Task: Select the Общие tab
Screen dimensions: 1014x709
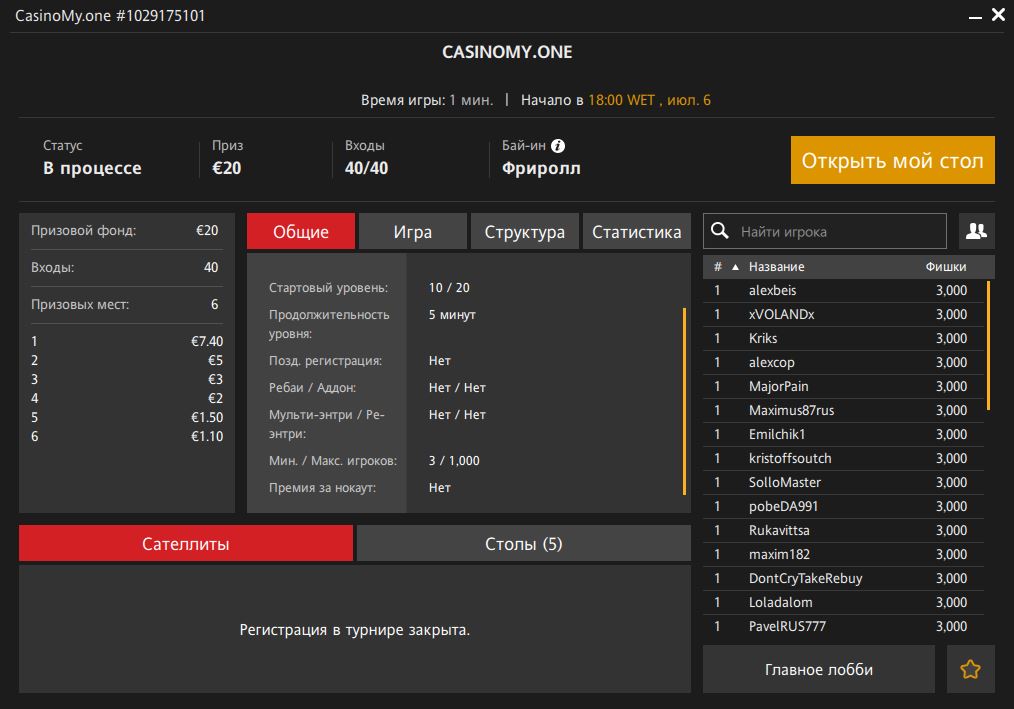Action: pos(301,232)
